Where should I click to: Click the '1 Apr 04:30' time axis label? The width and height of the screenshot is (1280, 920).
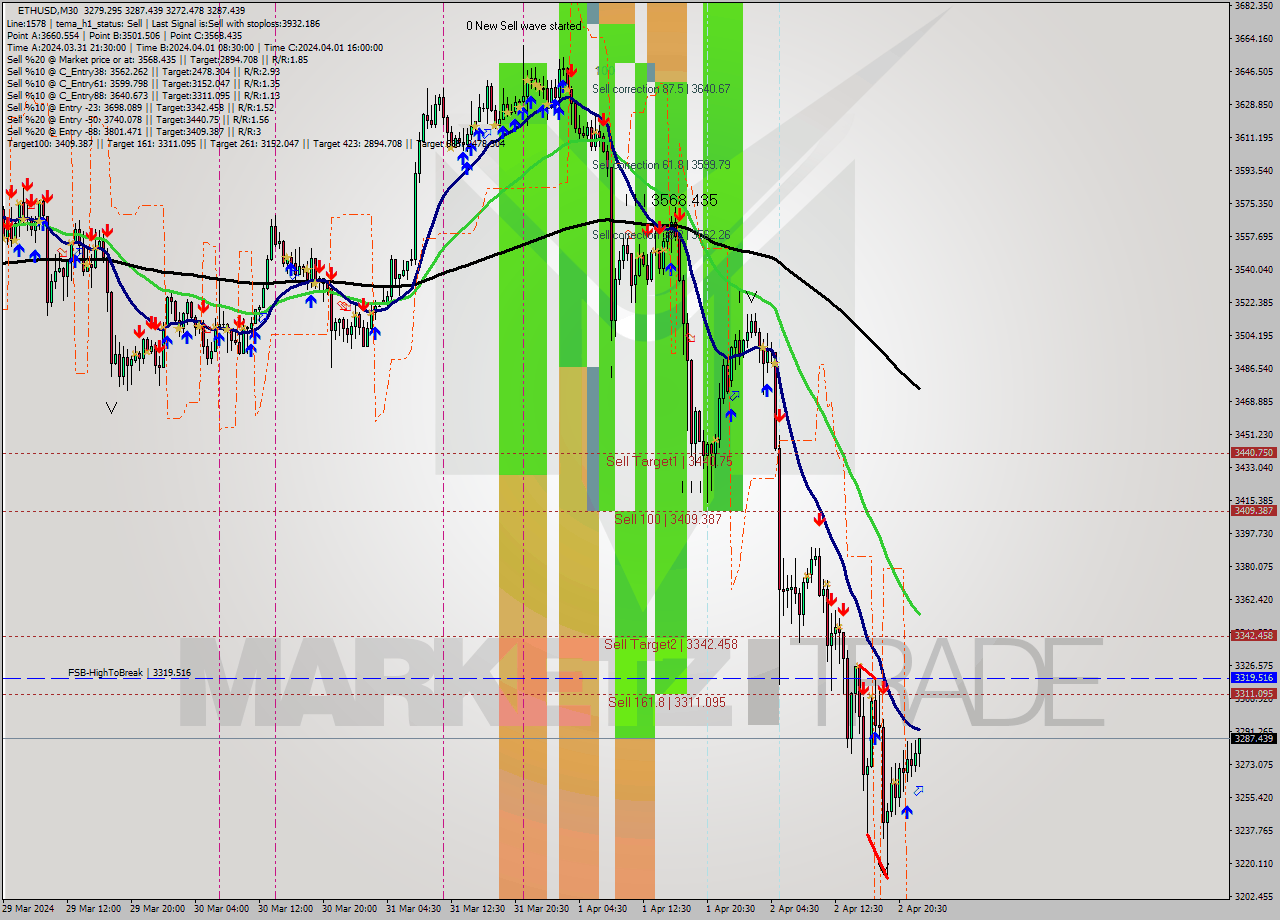coord(603,909)
